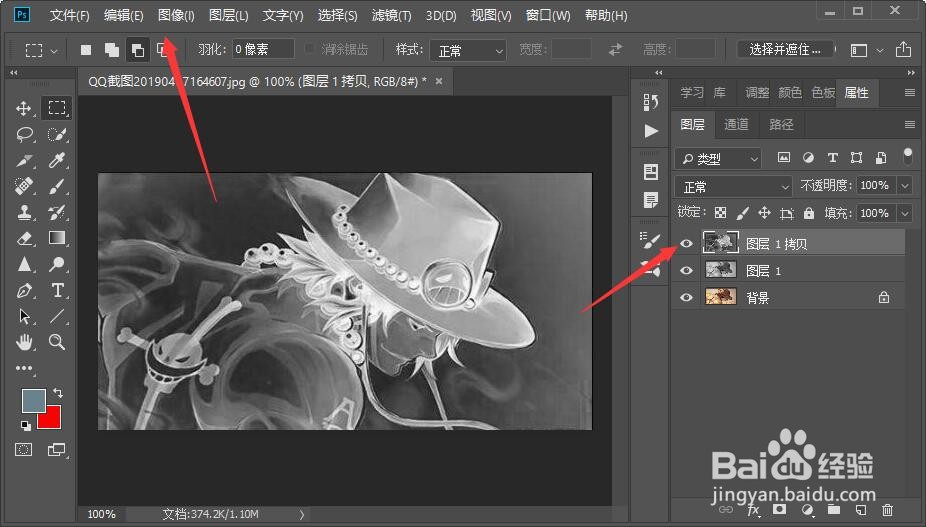Toggle lock transparent pixels
Image resolution: width=926 pixels, height=527 pixels.
pyautogui.click(x=720, y=213)
